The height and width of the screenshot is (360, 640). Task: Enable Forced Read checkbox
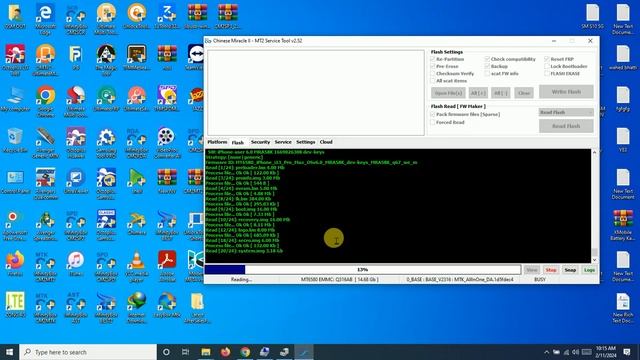(x=433, y=122)
